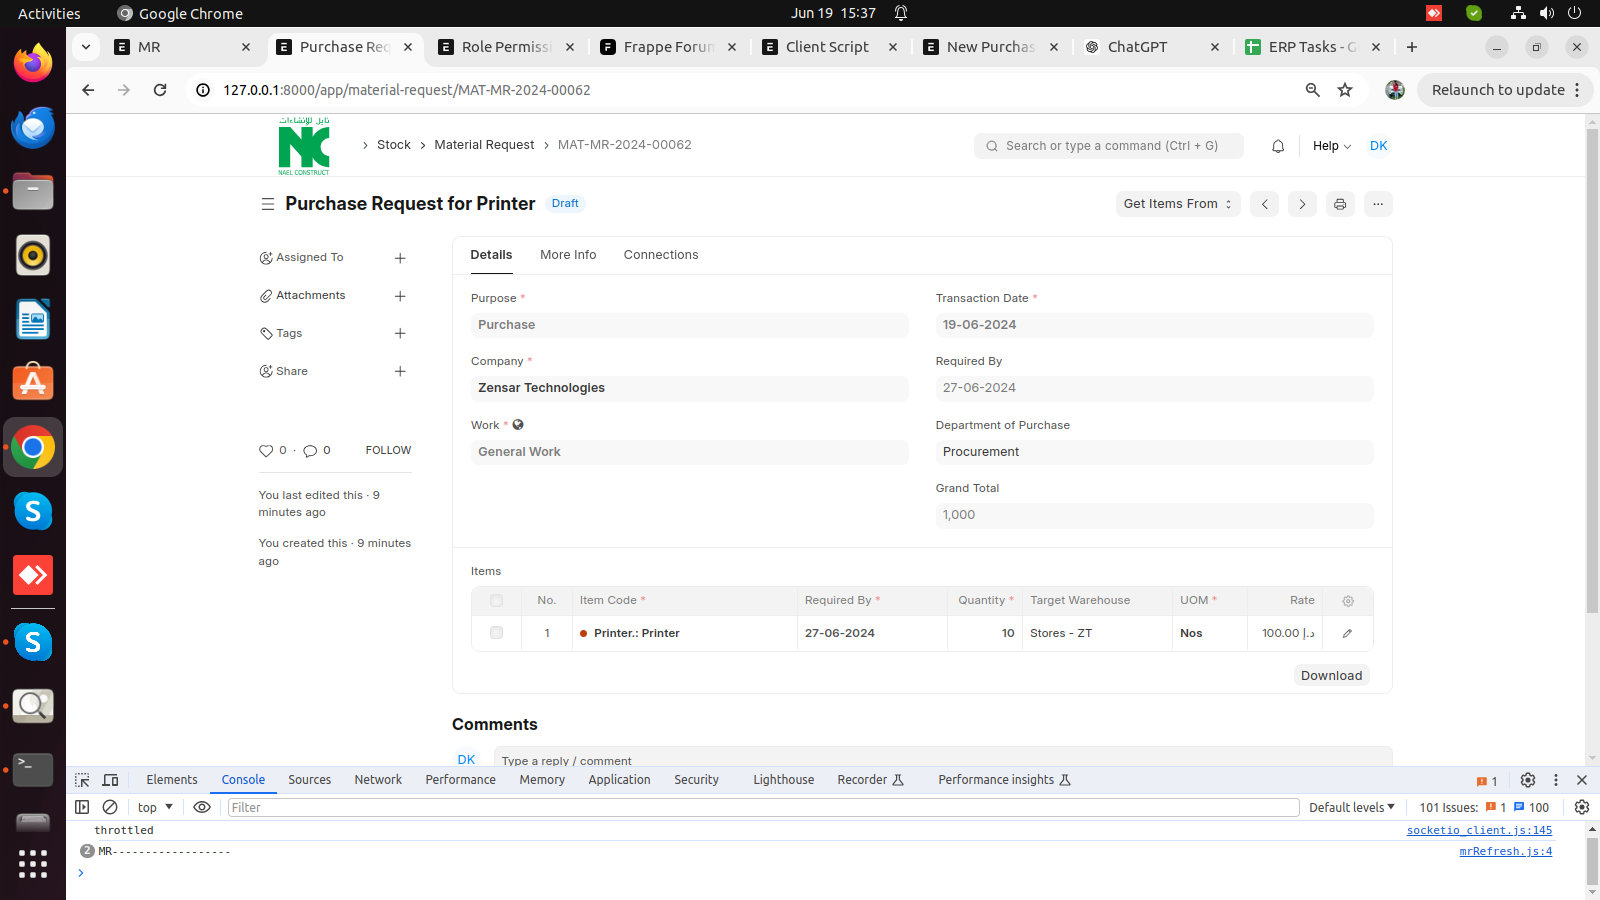
Task: Launch Thunderbird from the dock
Action: [x=33, y=128]
